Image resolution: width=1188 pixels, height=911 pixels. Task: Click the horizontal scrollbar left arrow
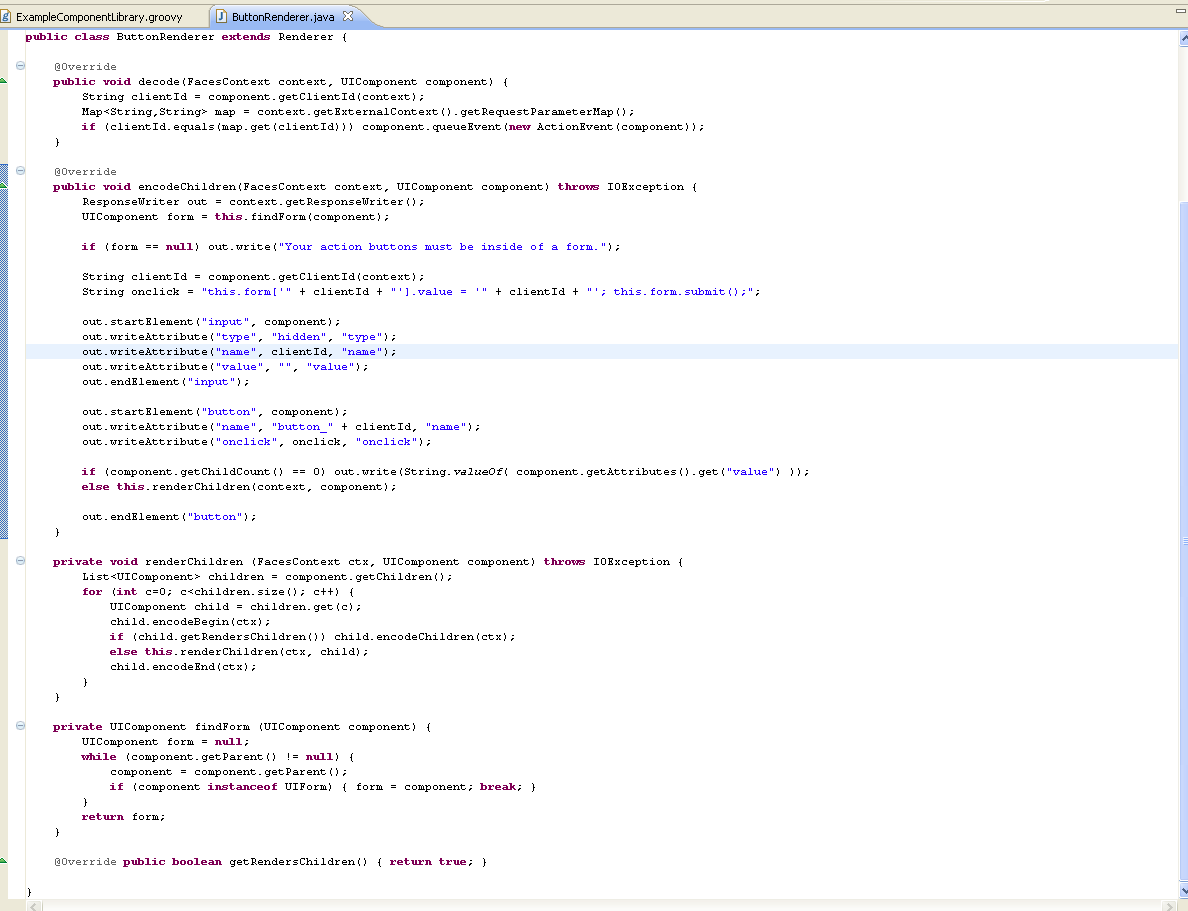(33, 905)
